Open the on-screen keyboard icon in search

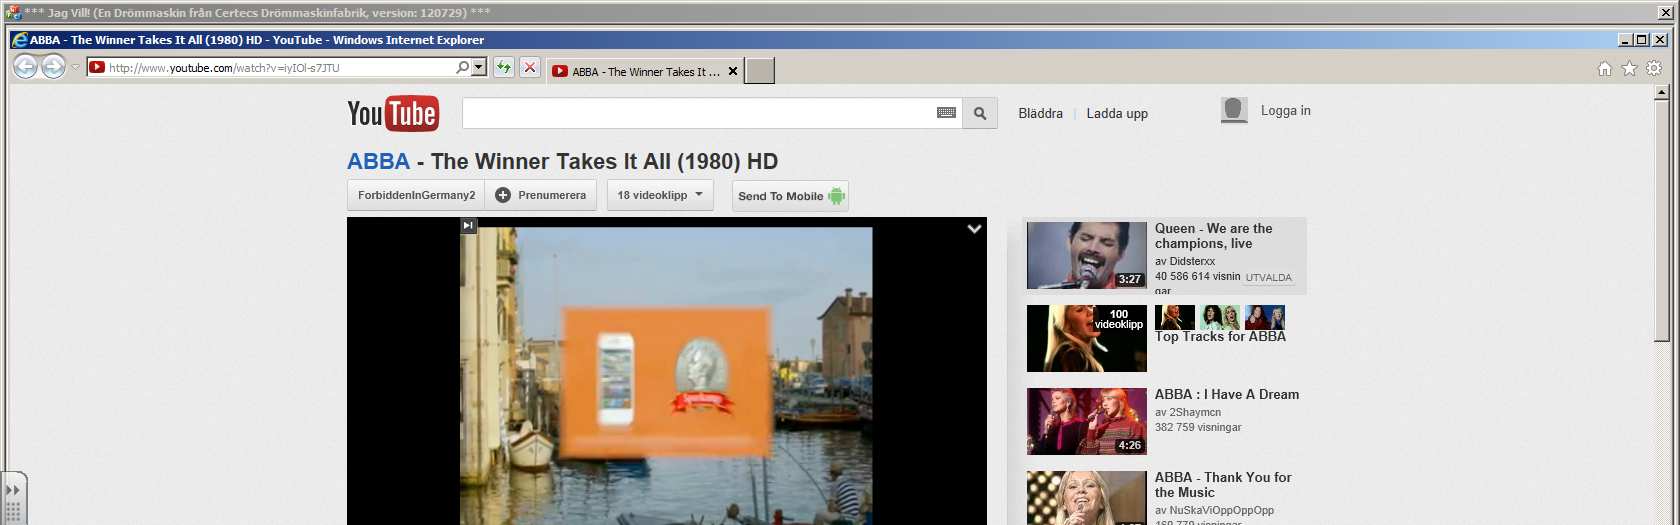click(946, 113)
